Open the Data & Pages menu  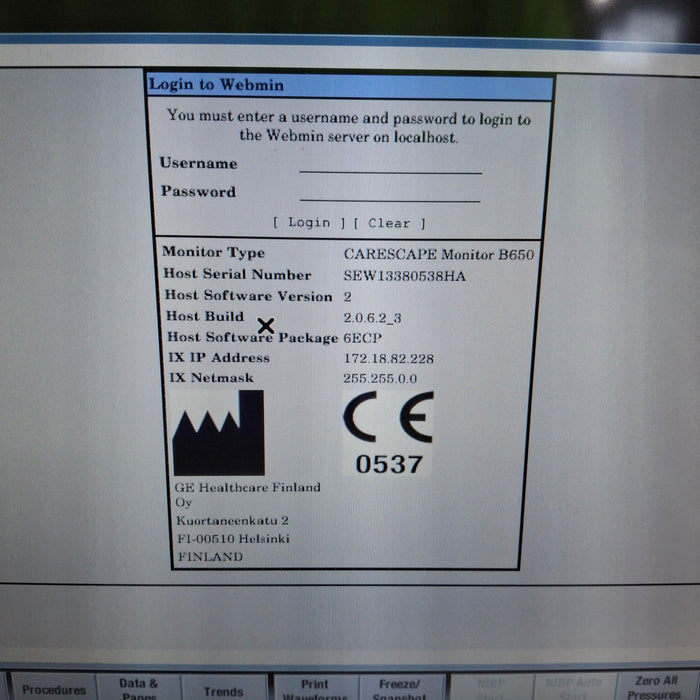click(x=139, y=688)
